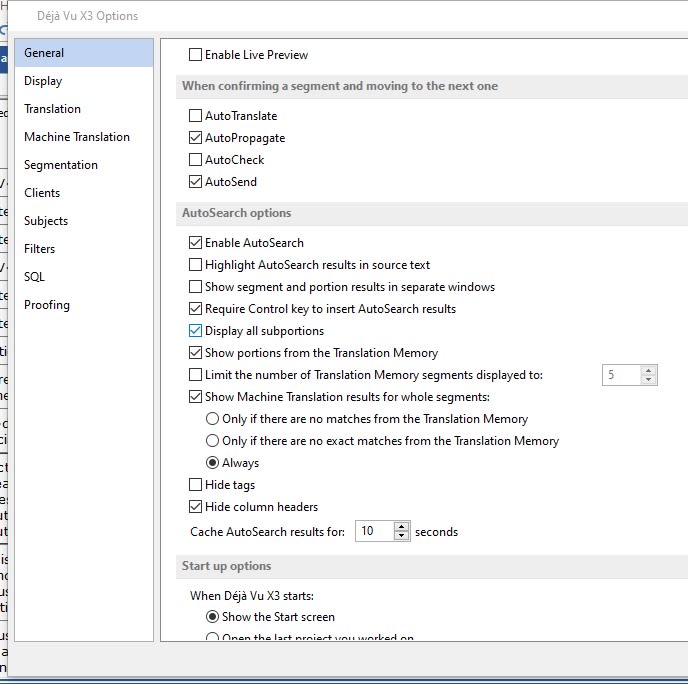Screen dimensions: 688x684
Task: Tick the AutoTranslate checkbox
Action: pos(195,116)
